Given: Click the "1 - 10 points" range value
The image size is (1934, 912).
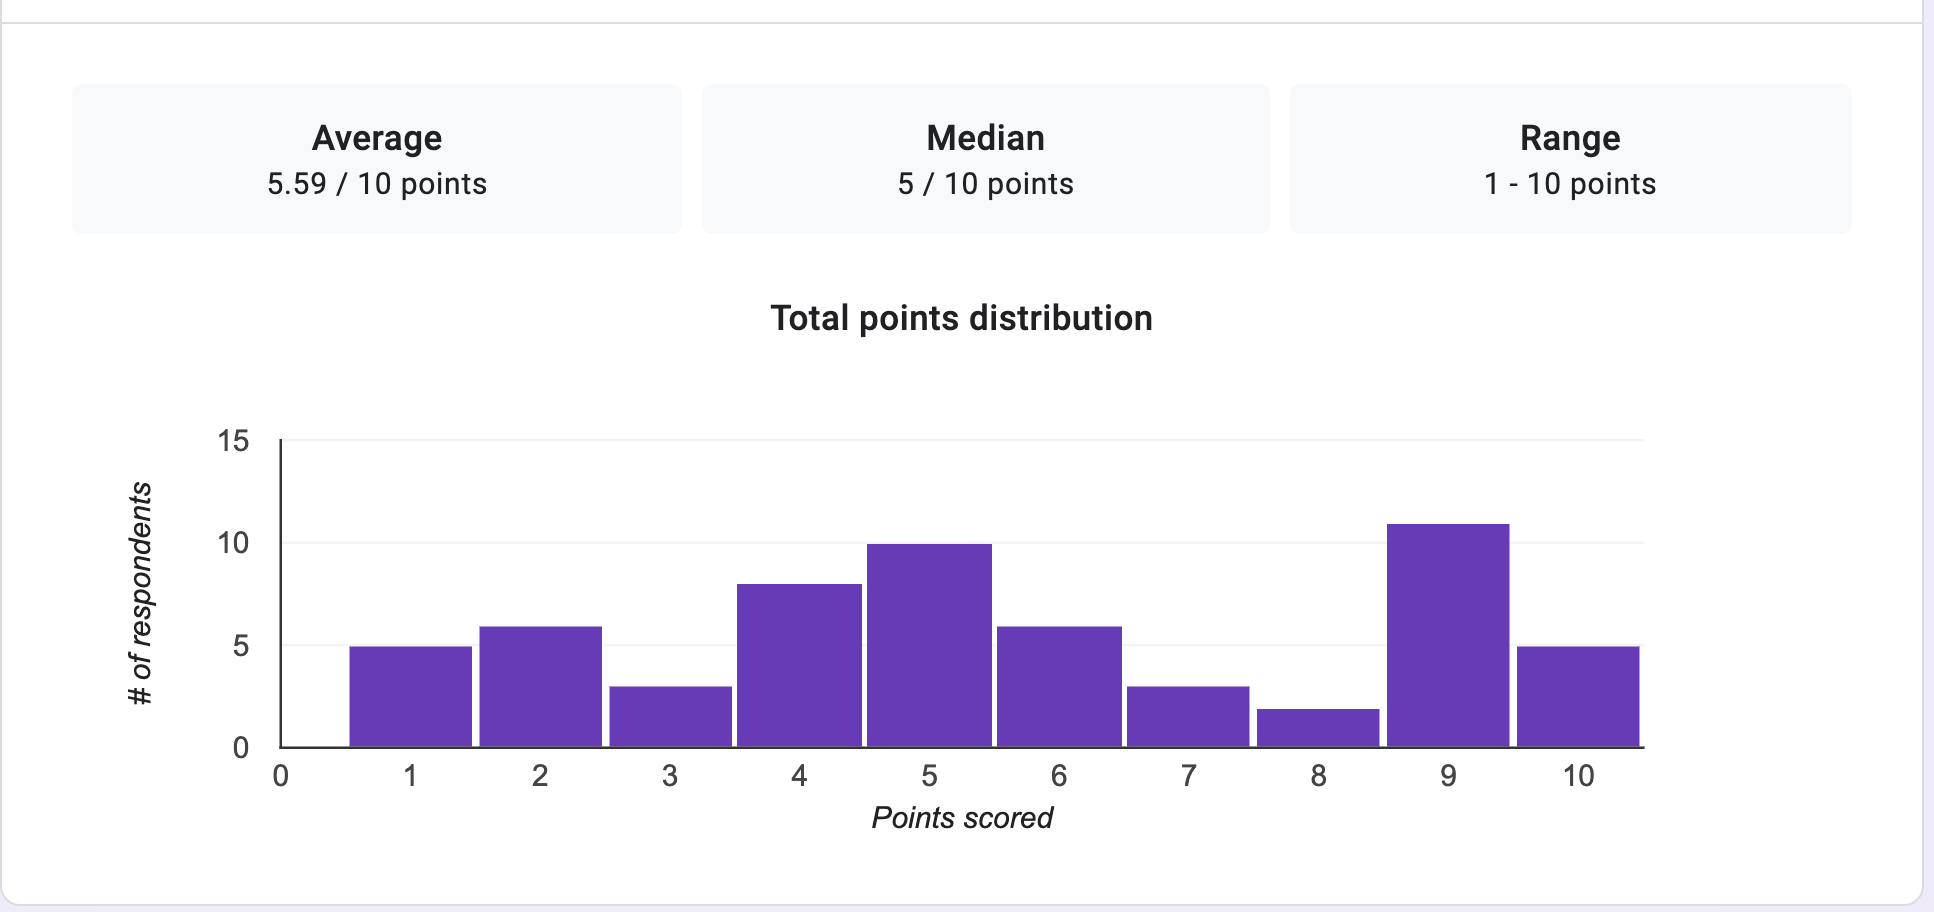Looking at the screenshot, I should (1570, 184).
